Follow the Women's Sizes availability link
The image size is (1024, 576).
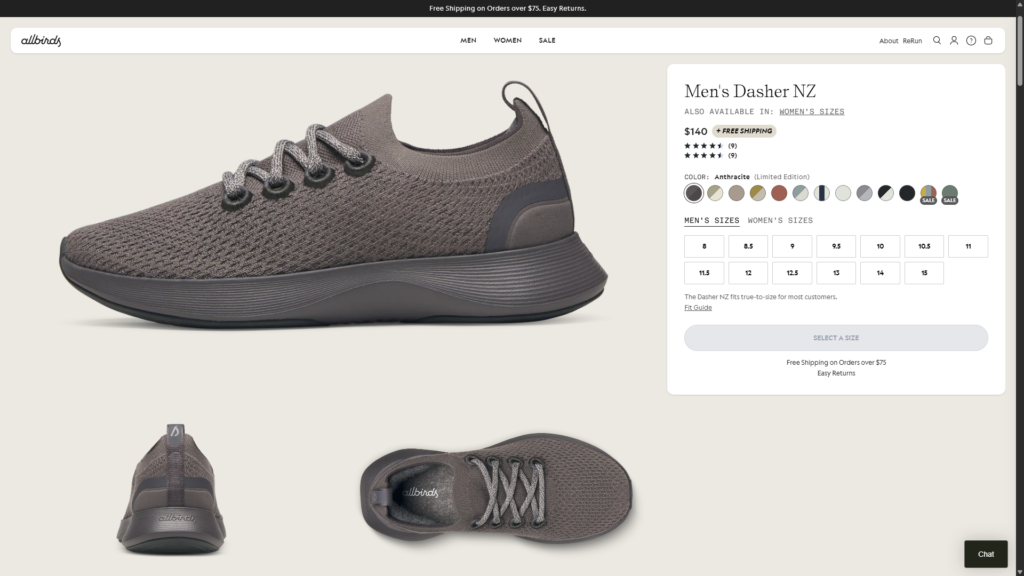pos(818,112)
